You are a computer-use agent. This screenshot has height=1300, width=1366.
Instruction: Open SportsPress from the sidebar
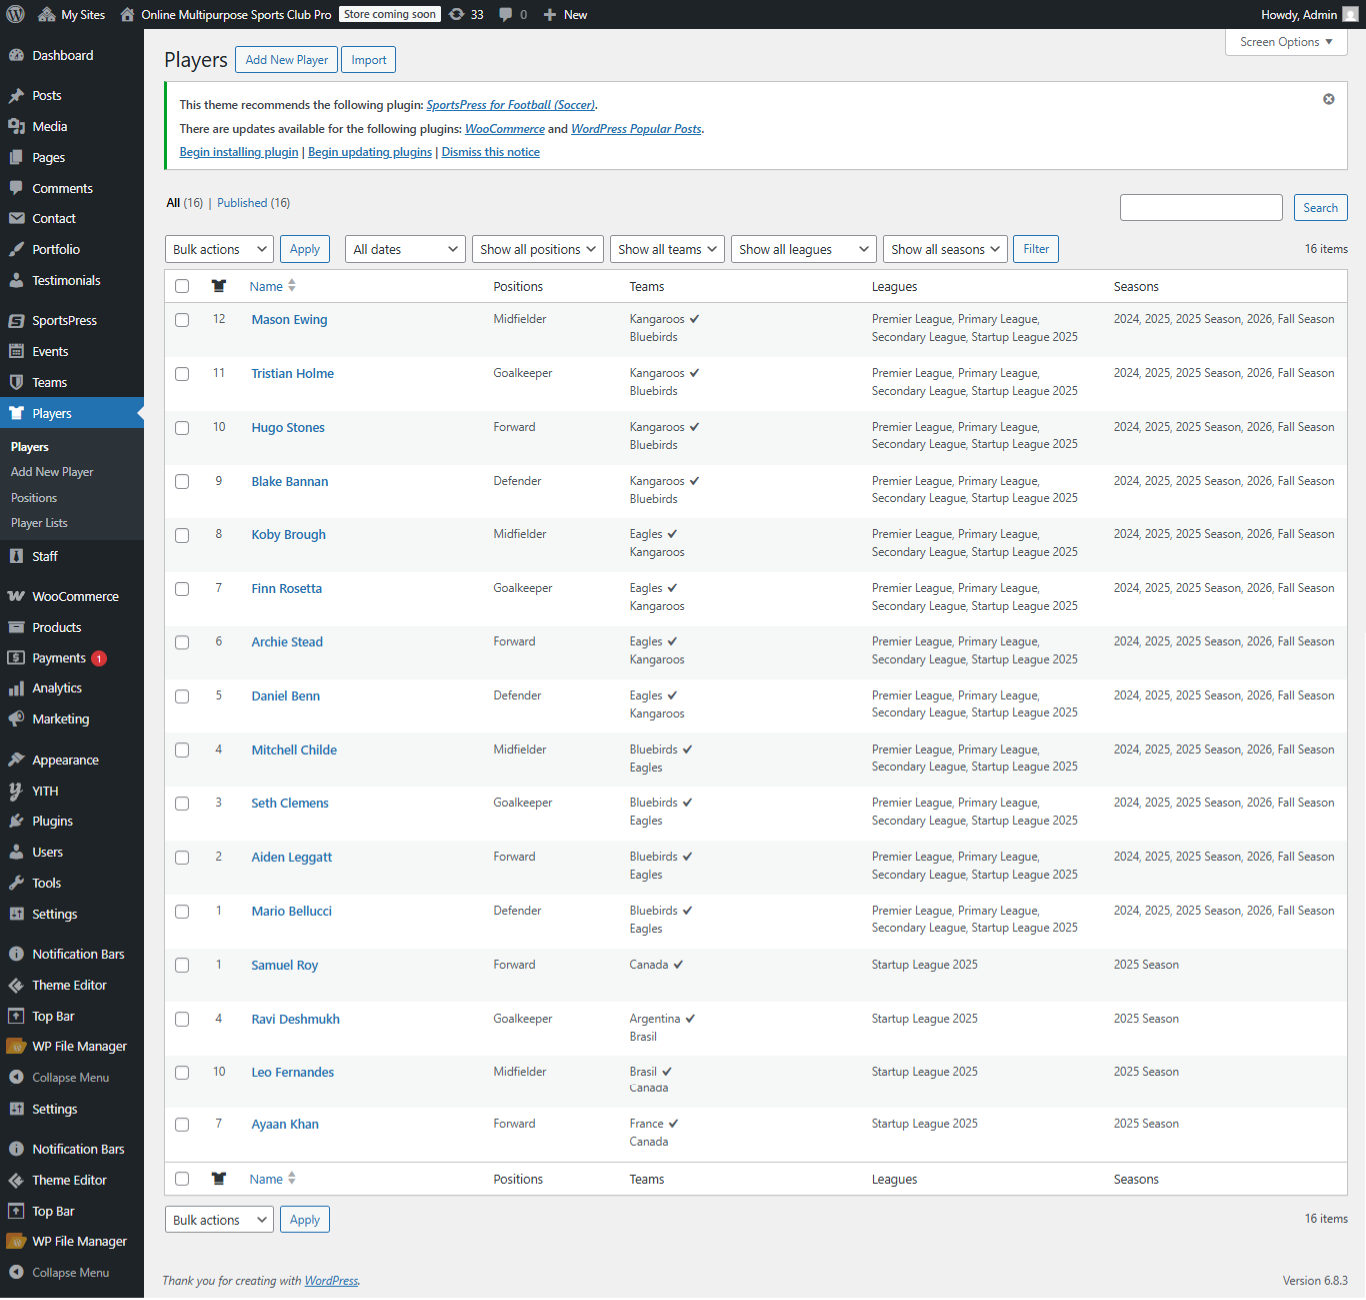64,320
